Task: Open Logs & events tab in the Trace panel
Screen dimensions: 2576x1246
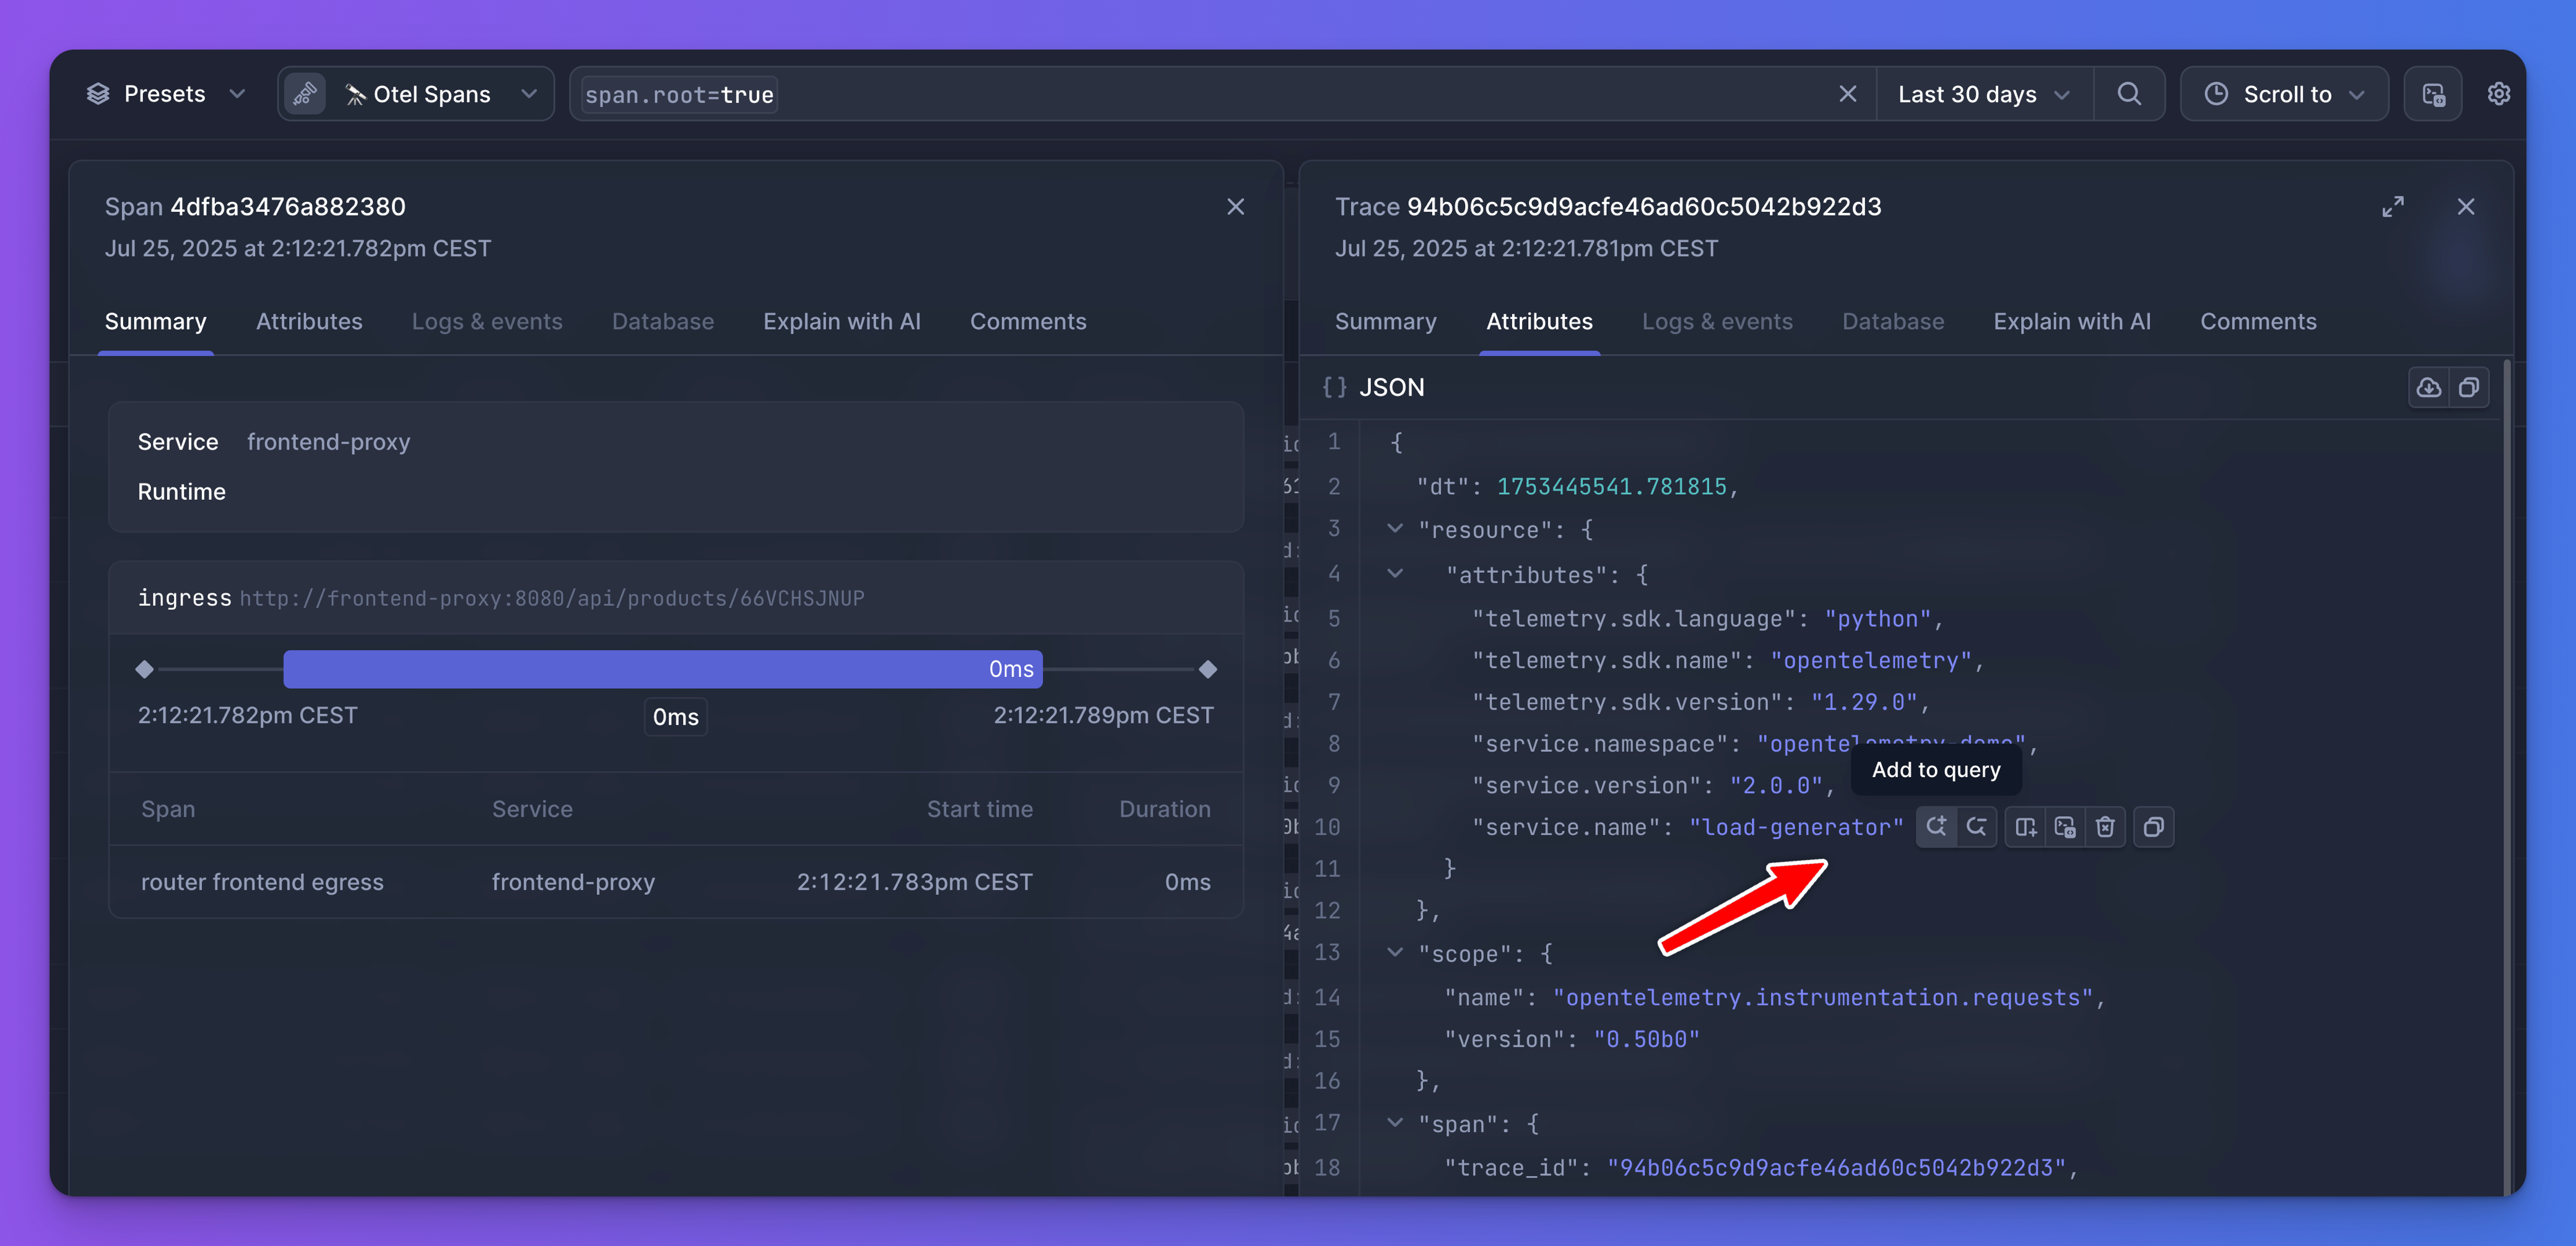Action: 1717,322
